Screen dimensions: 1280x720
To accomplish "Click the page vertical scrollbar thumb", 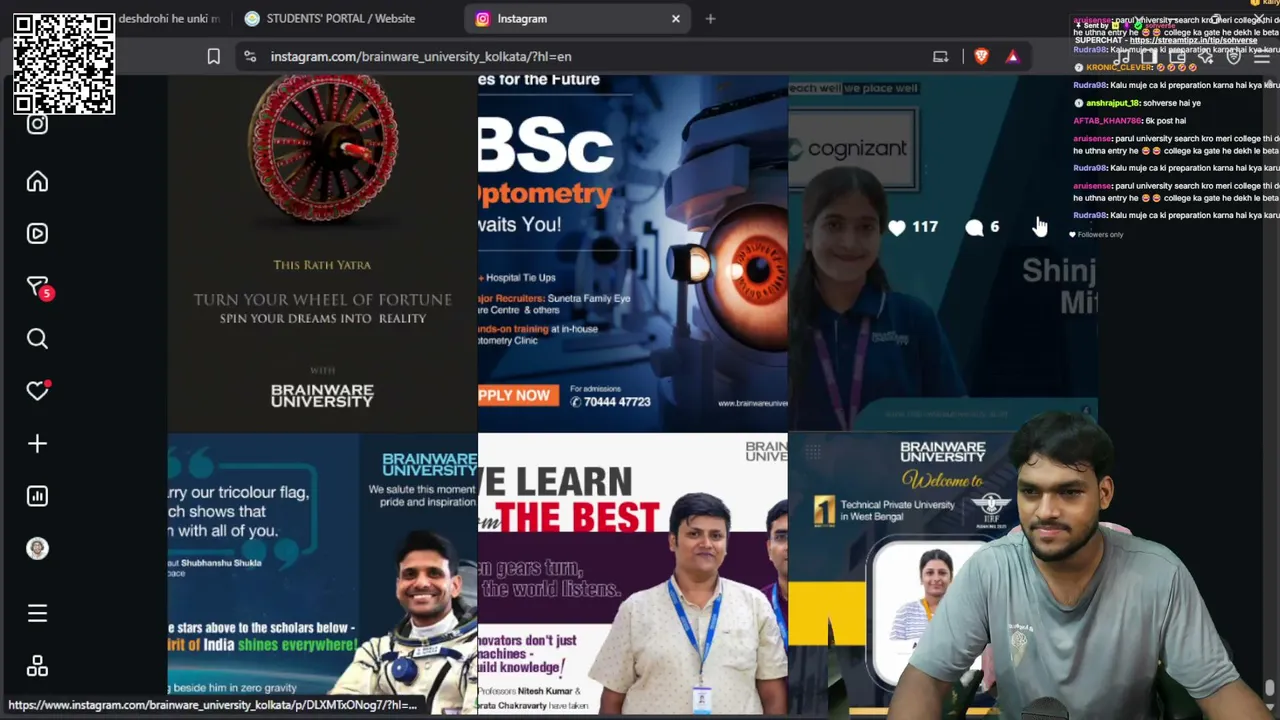I will [1269, 688].
